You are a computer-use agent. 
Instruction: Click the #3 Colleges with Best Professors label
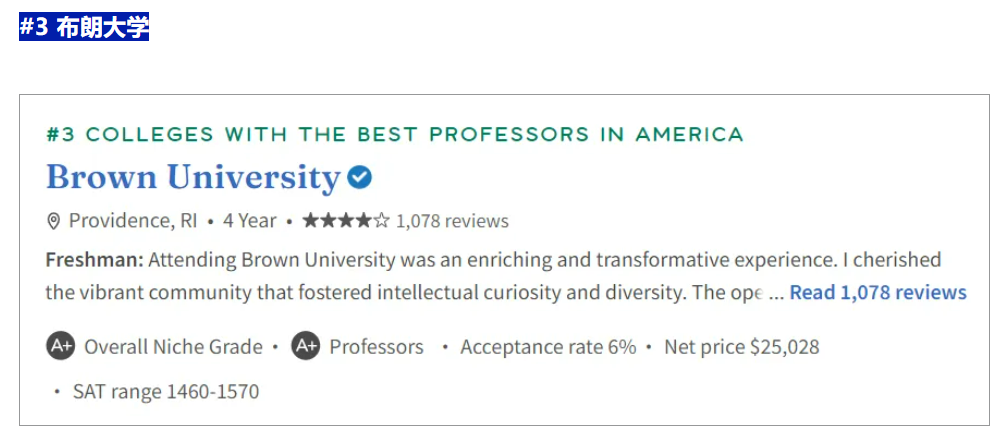(x=395, y=134)
